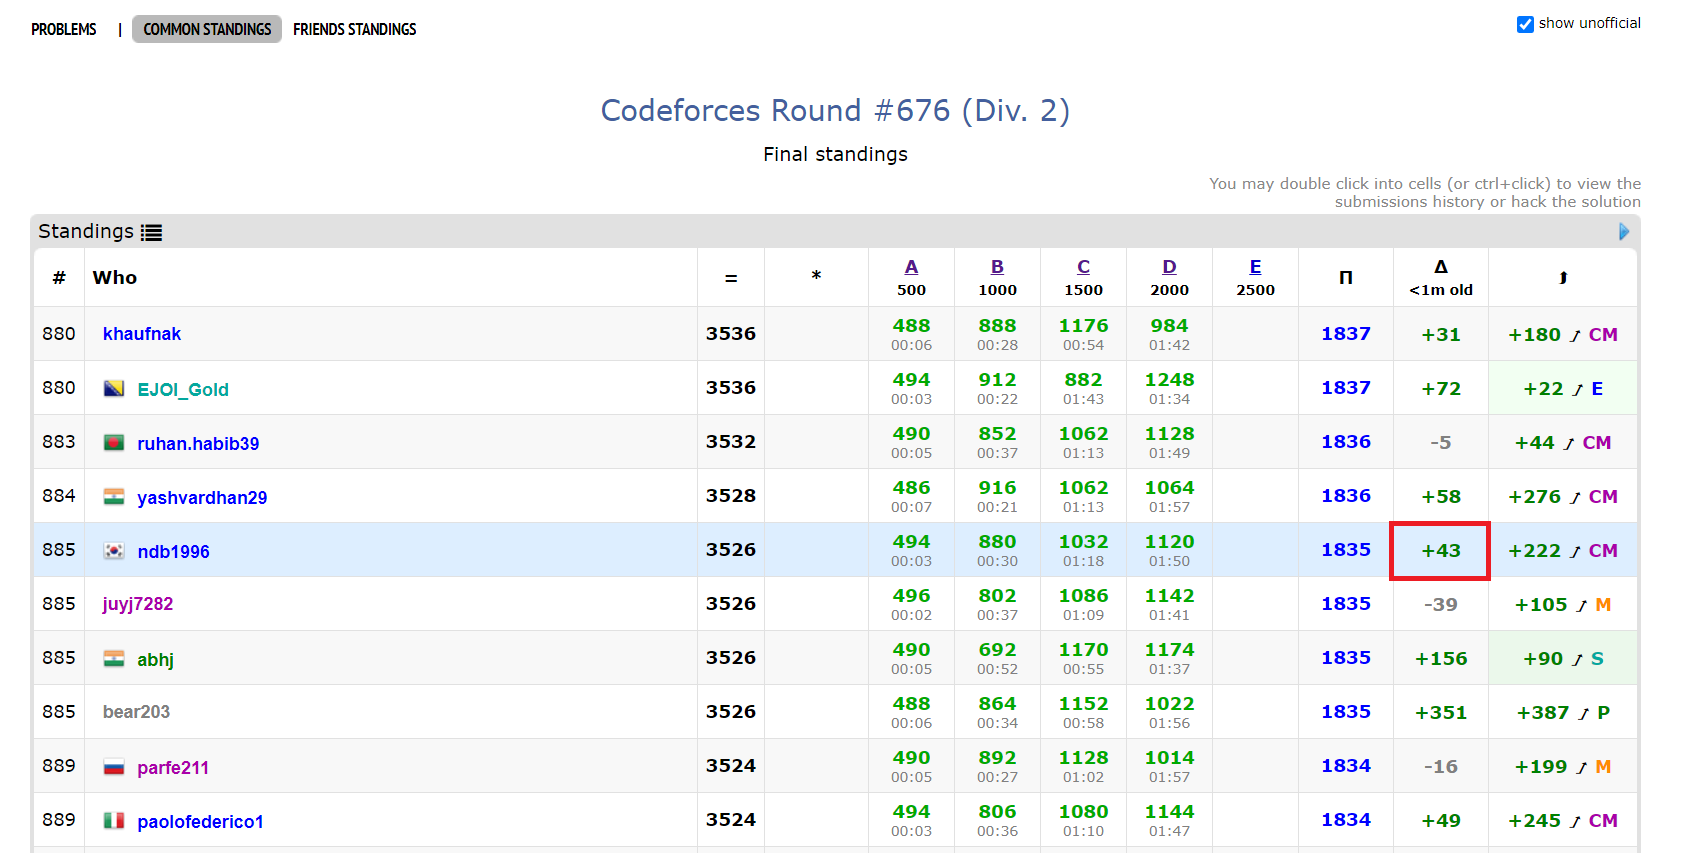Open EJOI_Gold's profile

point(183,390)
